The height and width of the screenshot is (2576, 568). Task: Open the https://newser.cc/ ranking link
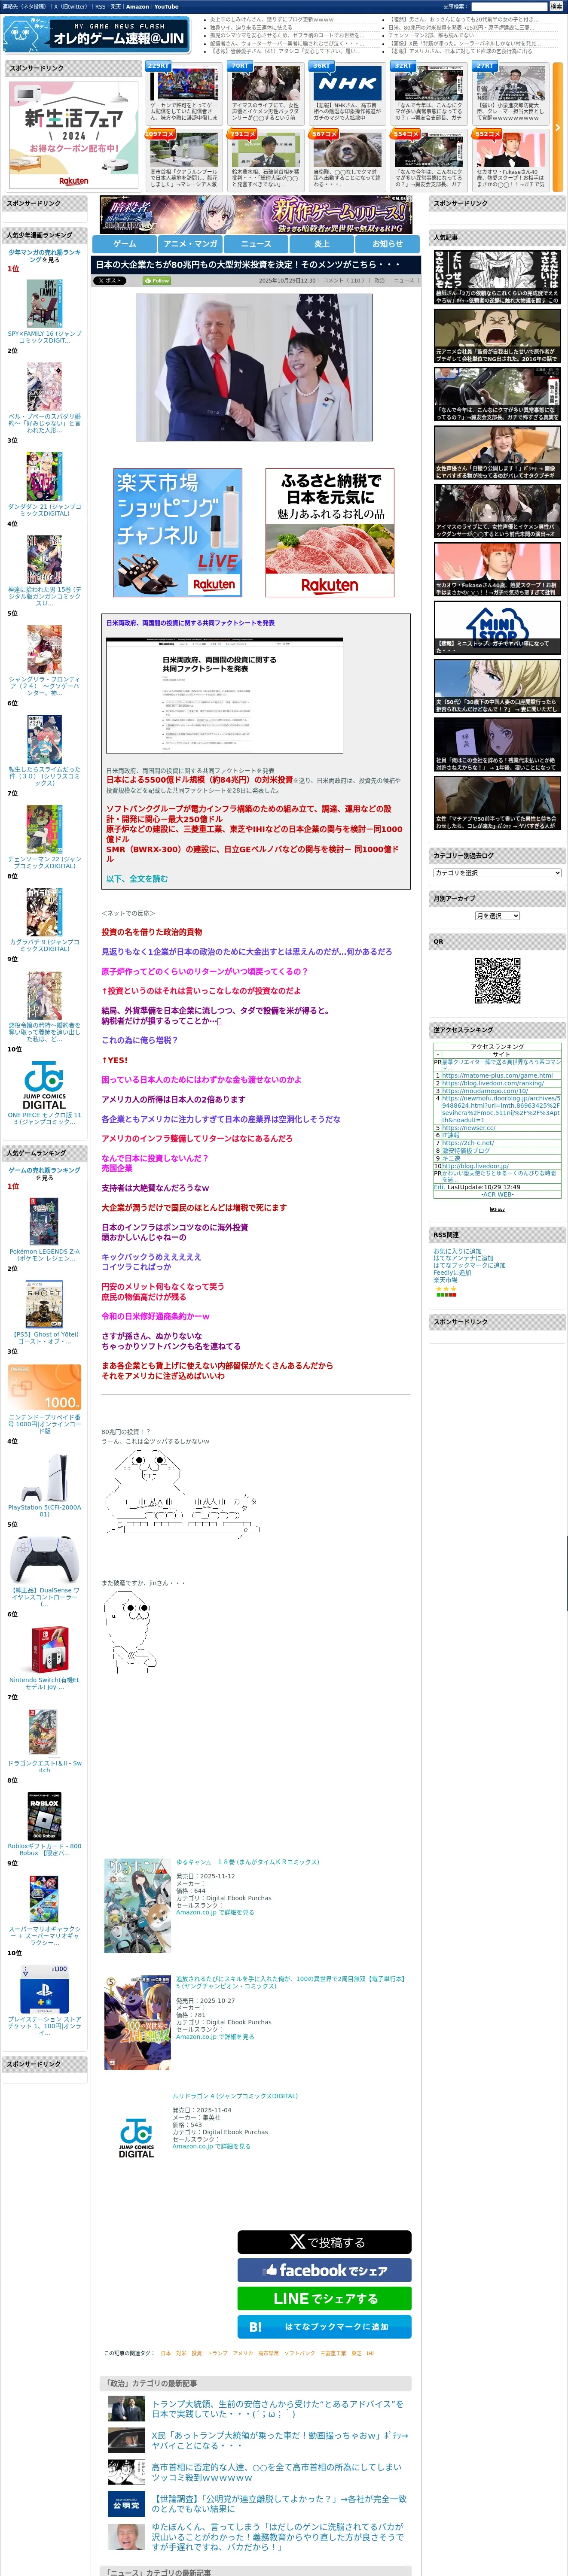[469, 1128]
